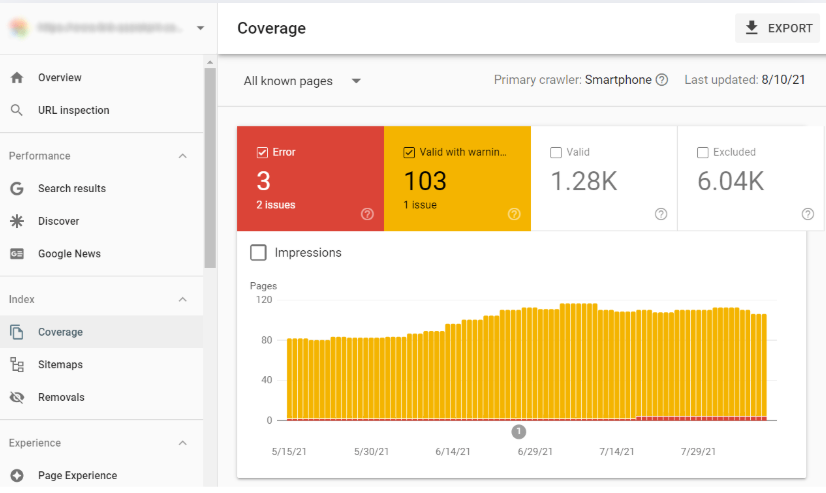Click the Smartphone primary crawler text
Screen dimensions: 826x493
[x=618, y=80]
